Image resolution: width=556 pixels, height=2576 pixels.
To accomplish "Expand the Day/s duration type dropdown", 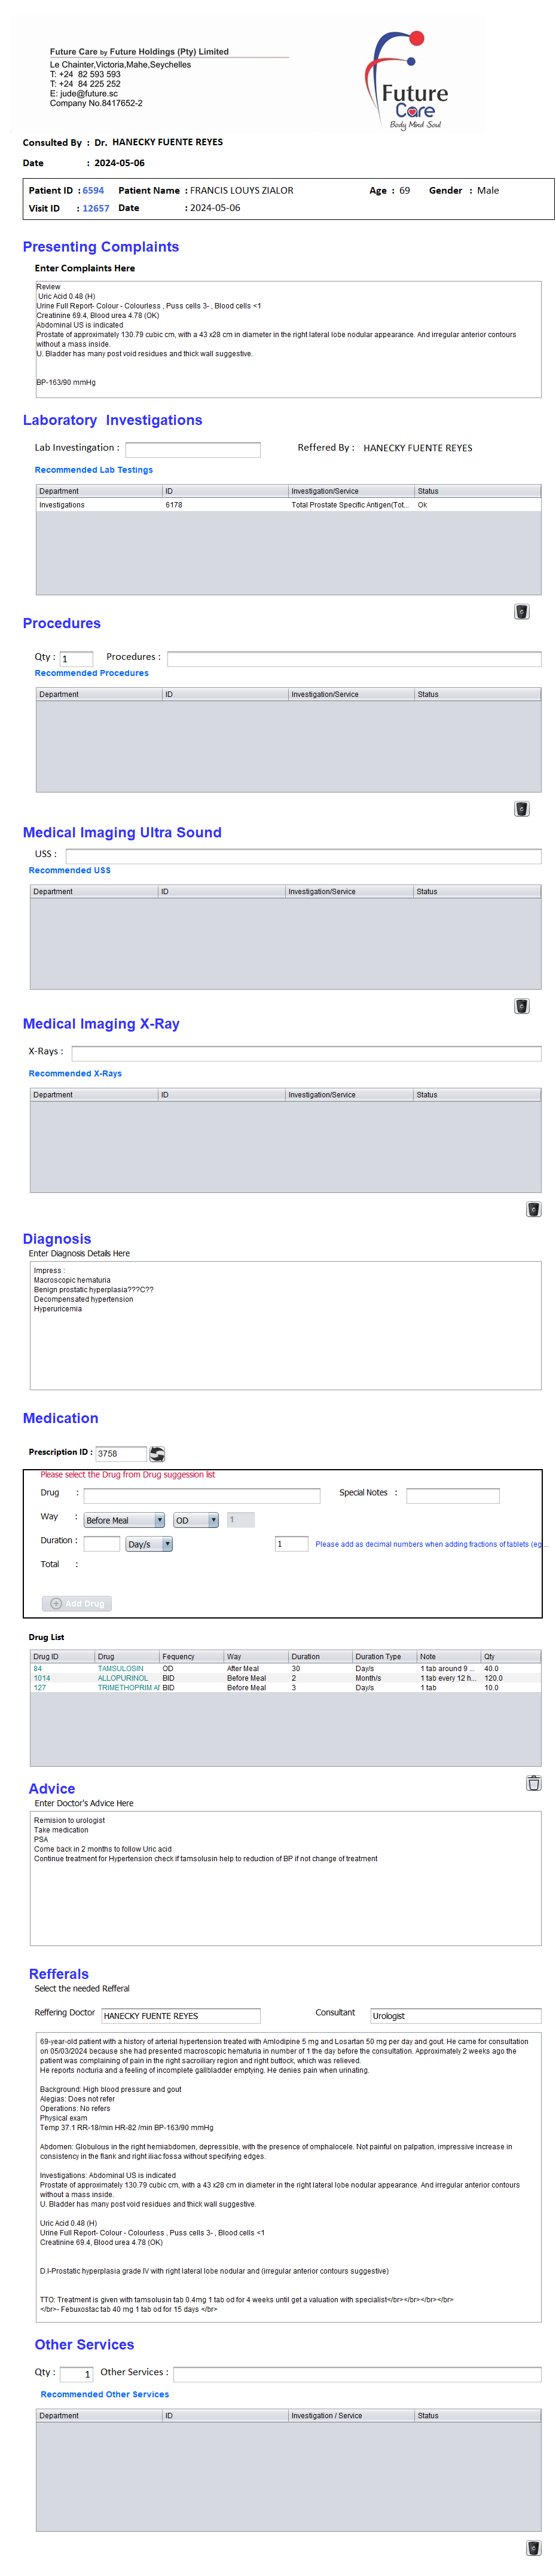I will (x=149, y=1544).
